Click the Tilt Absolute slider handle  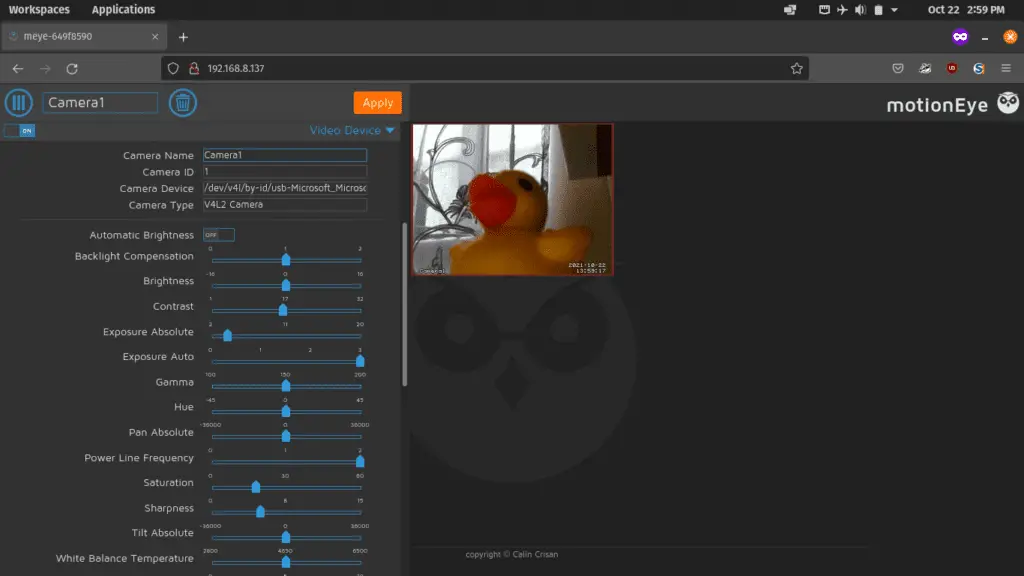coord(286,537)
